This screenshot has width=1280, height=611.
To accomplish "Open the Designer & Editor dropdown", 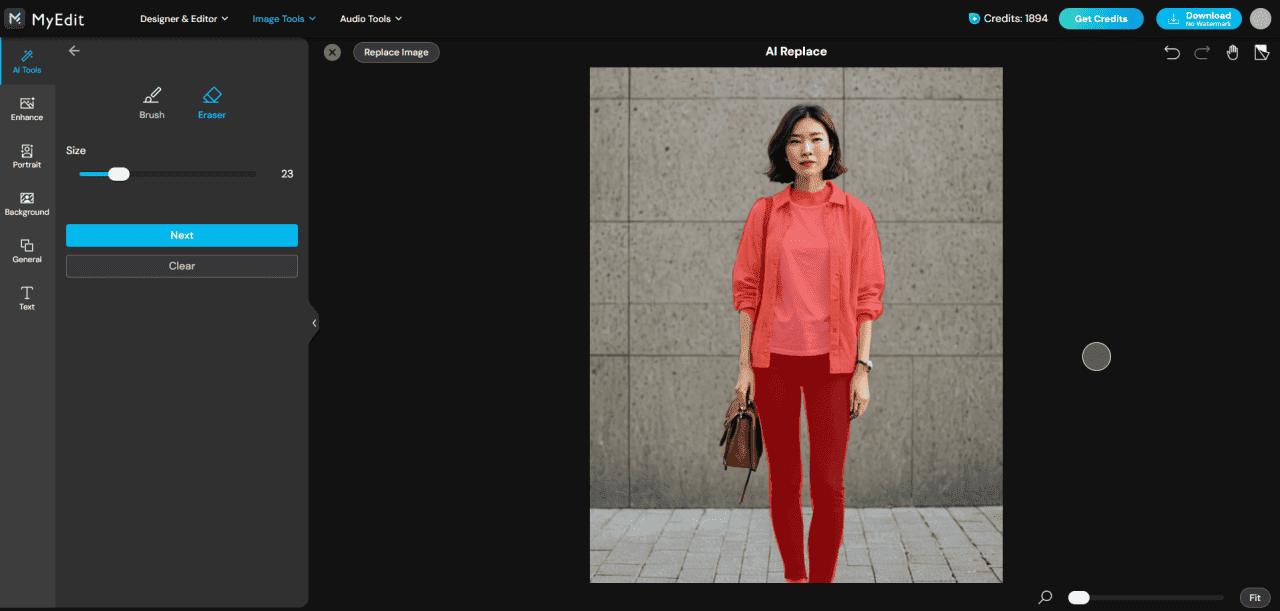I will coord(184,18).
